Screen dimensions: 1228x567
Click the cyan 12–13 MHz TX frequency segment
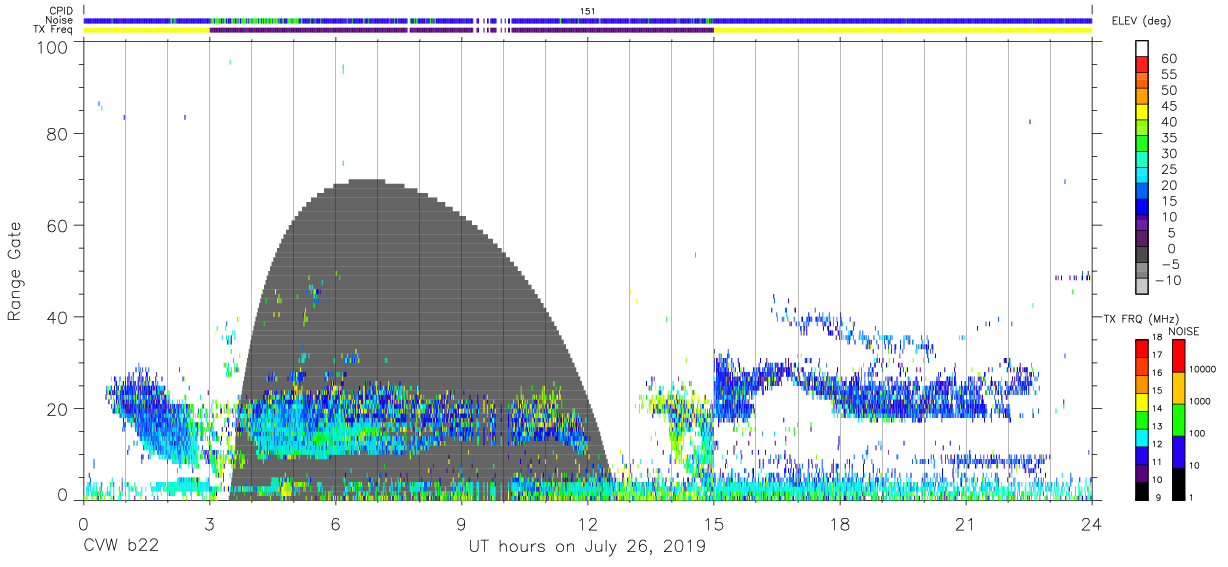click(x=1142, y=436)
